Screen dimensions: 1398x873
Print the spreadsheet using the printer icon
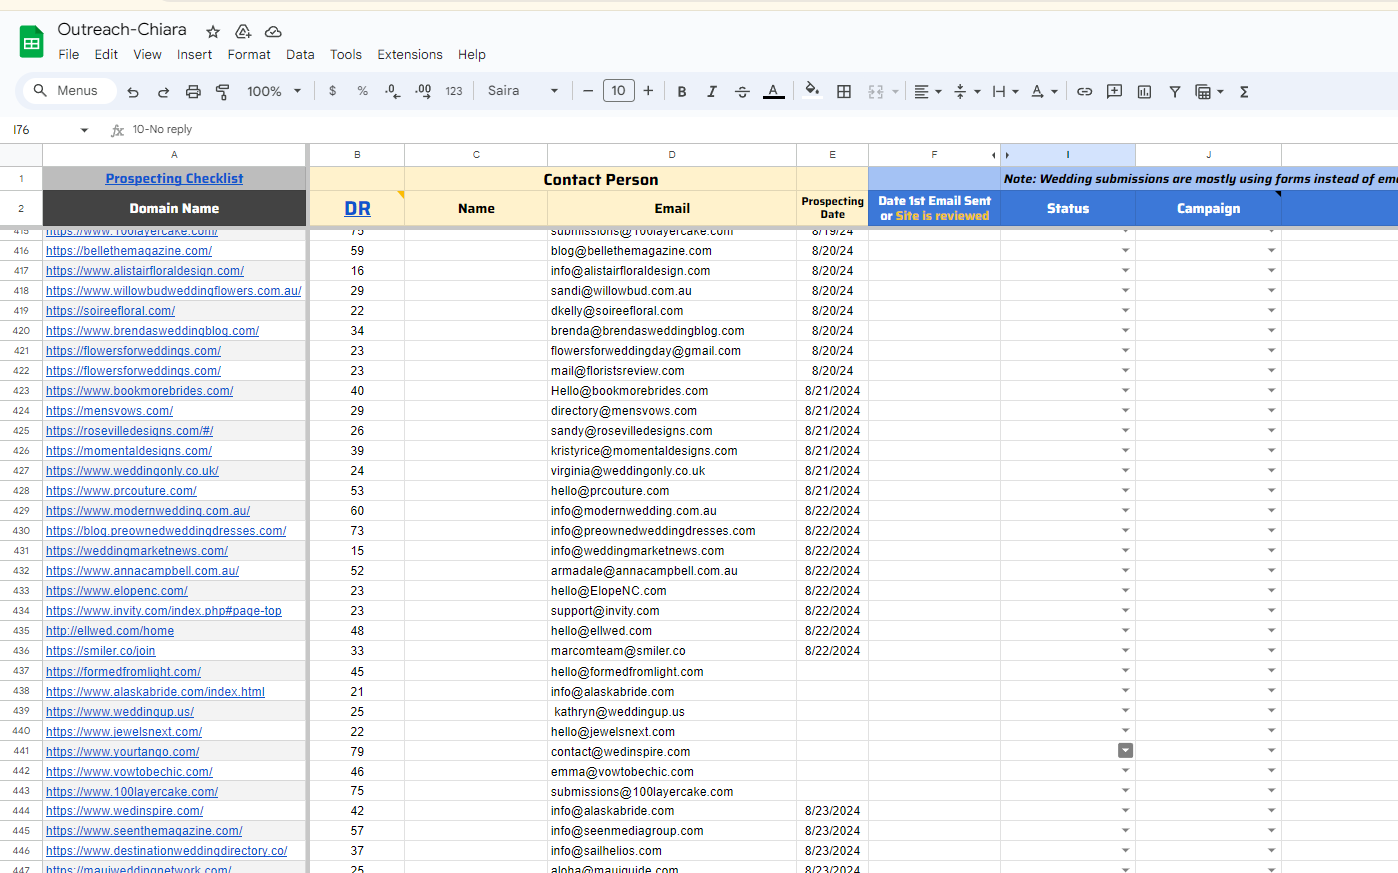pyautogui.click(x=193, y=91)
